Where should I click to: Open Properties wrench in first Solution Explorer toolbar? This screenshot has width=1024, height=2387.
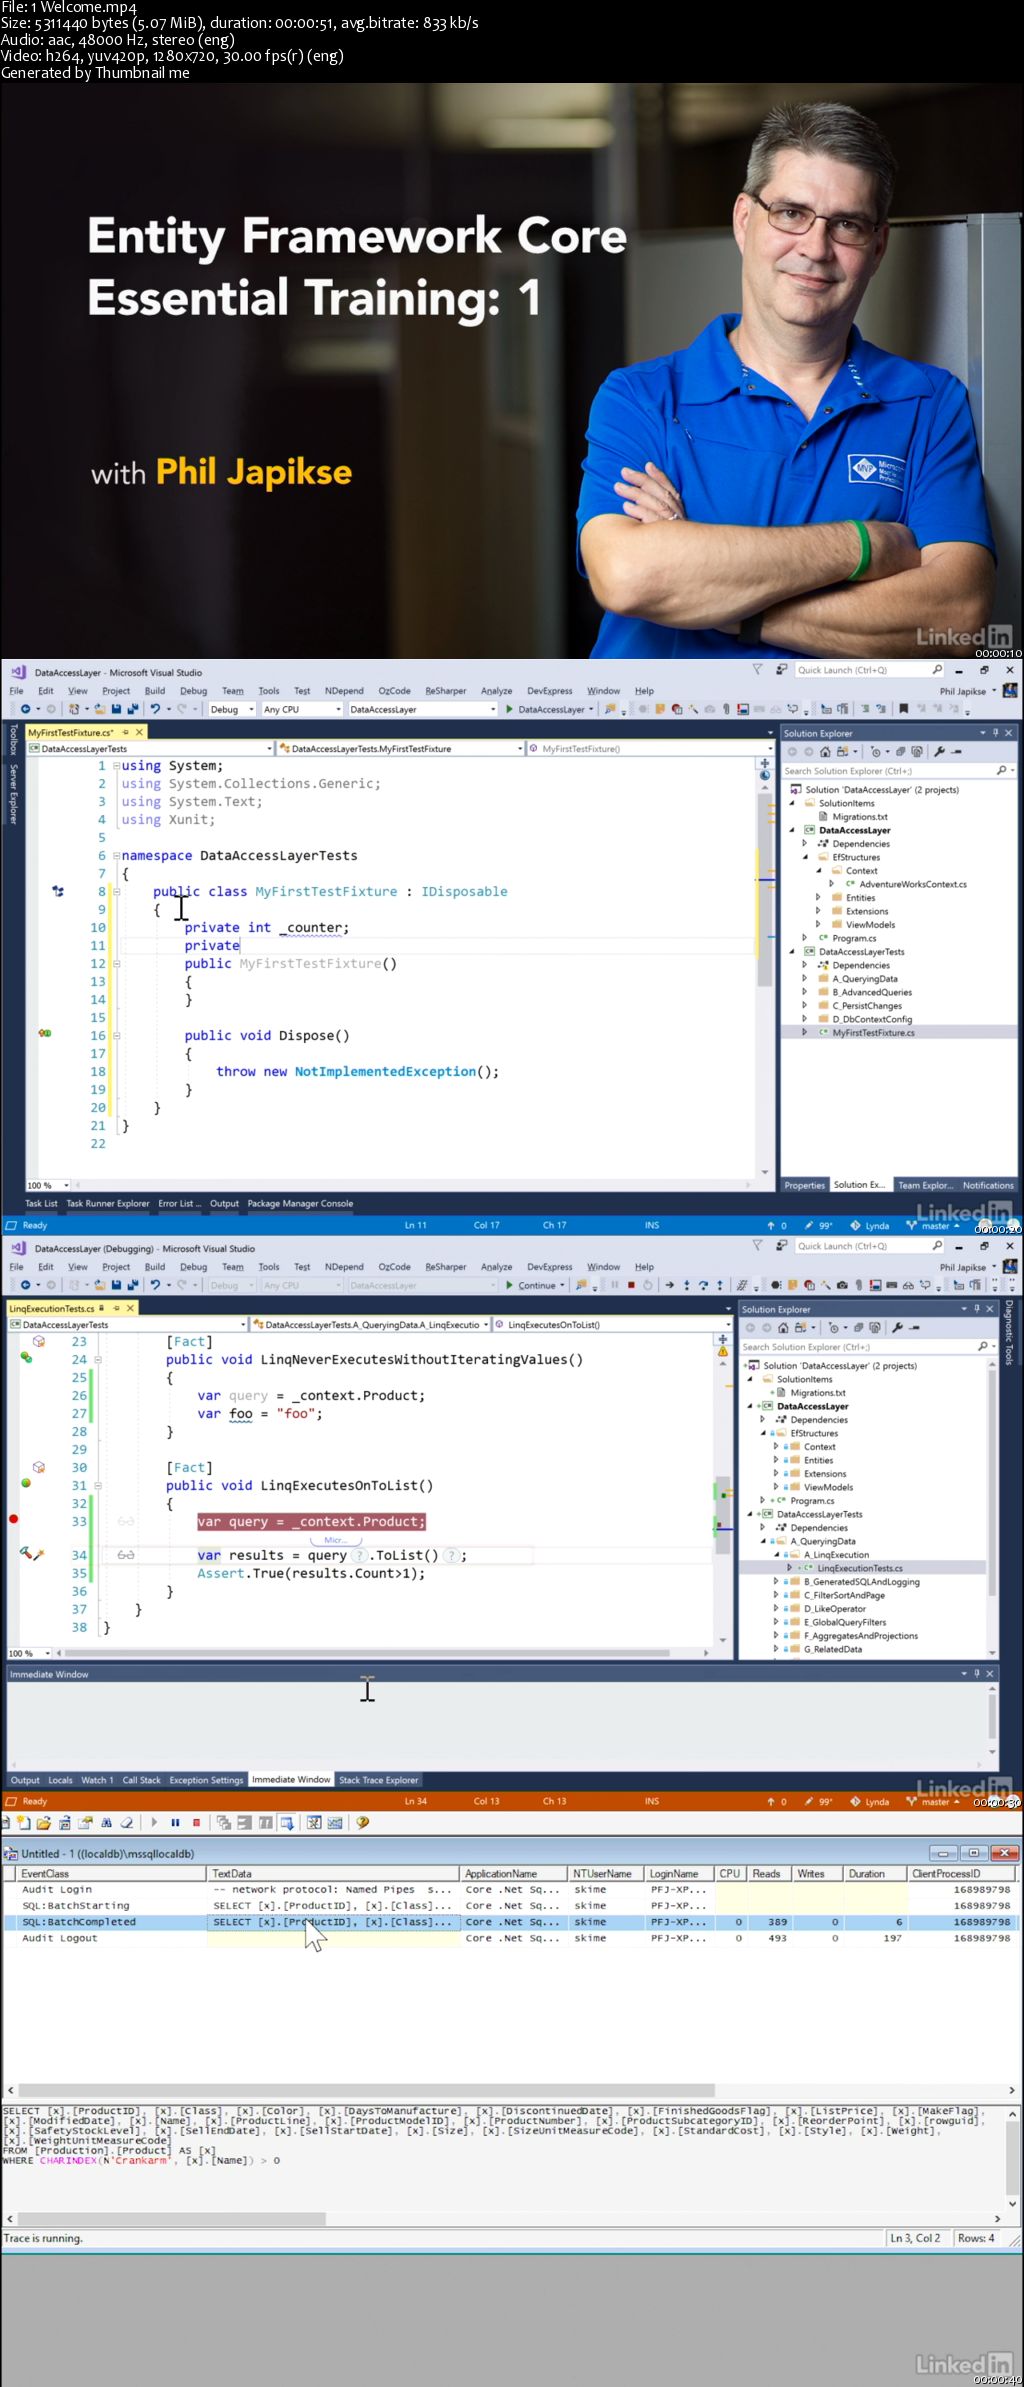[939, 752]
